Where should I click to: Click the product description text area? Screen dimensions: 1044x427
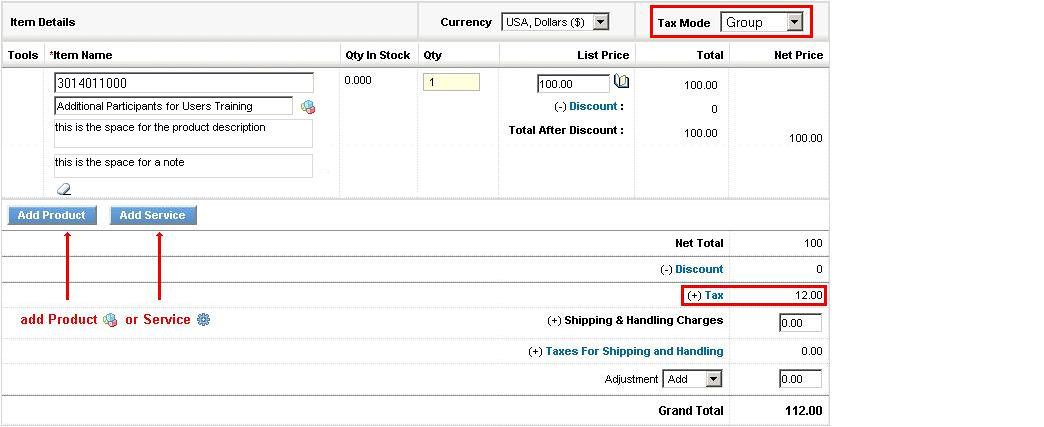coord(183,133)
